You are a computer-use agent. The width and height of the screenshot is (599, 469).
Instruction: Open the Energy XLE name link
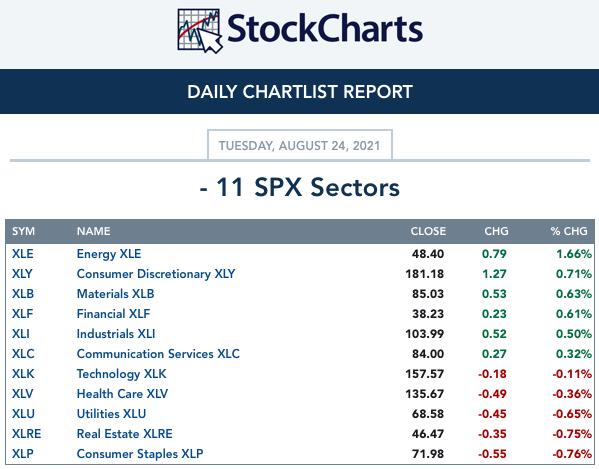[109, 254]
